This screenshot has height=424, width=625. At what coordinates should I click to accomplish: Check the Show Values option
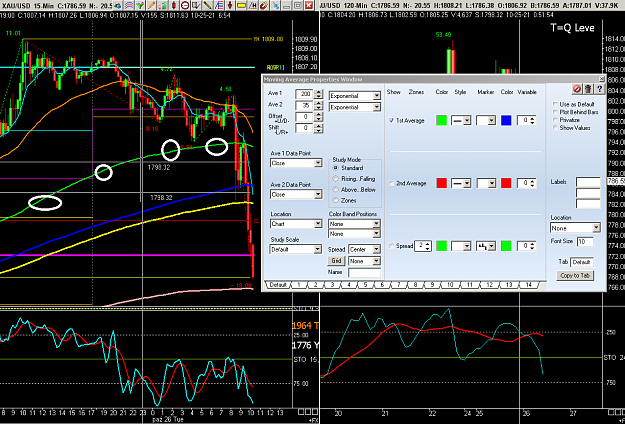555,128
